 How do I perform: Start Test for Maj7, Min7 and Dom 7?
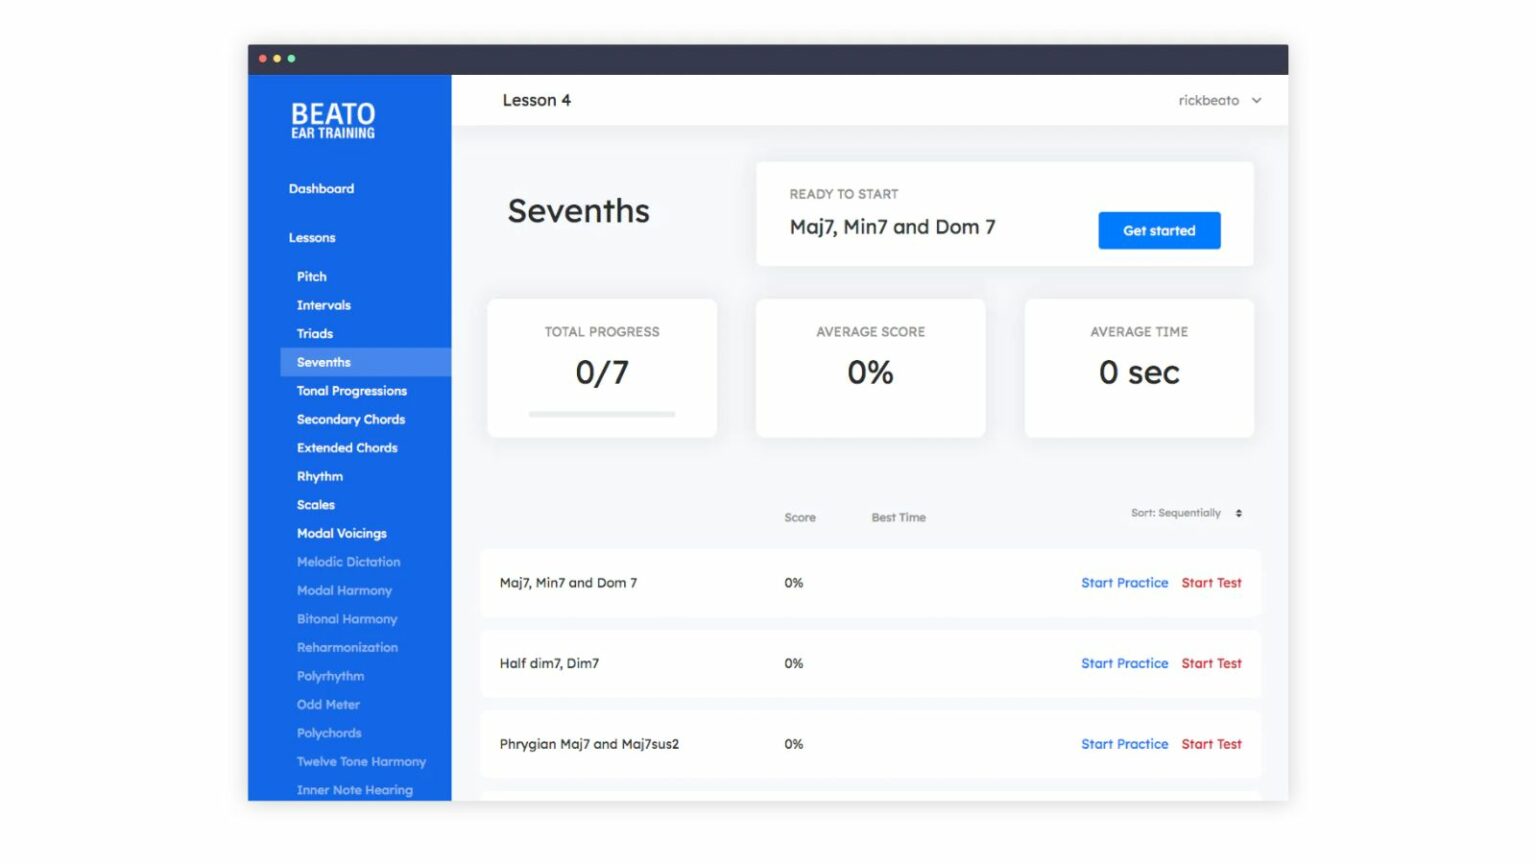[x=1211, y=583]
